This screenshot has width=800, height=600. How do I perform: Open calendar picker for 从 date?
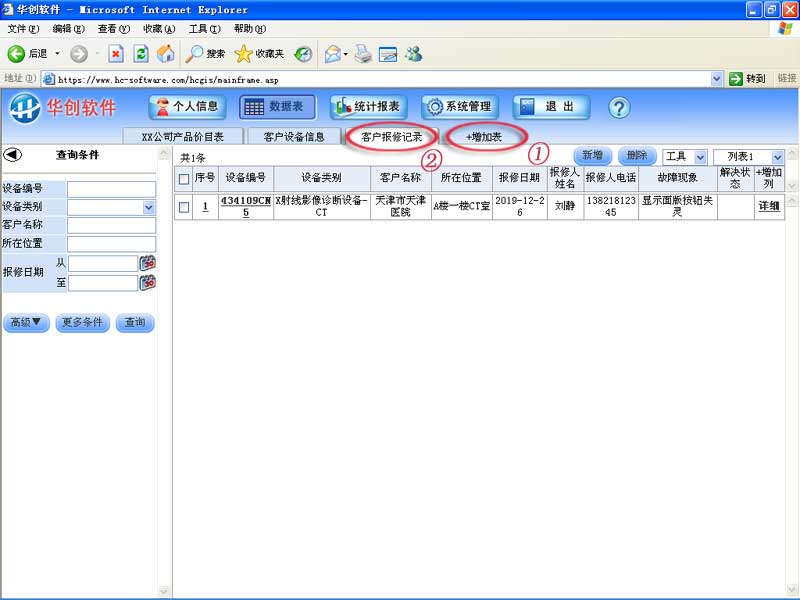coord(147,263)
